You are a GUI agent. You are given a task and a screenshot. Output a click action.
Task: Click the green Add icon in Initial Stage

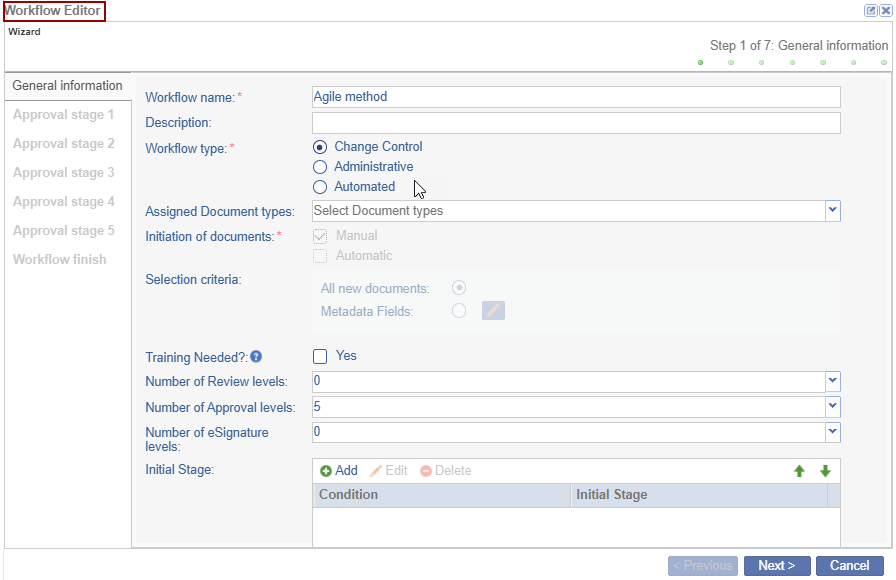point(326,471)
